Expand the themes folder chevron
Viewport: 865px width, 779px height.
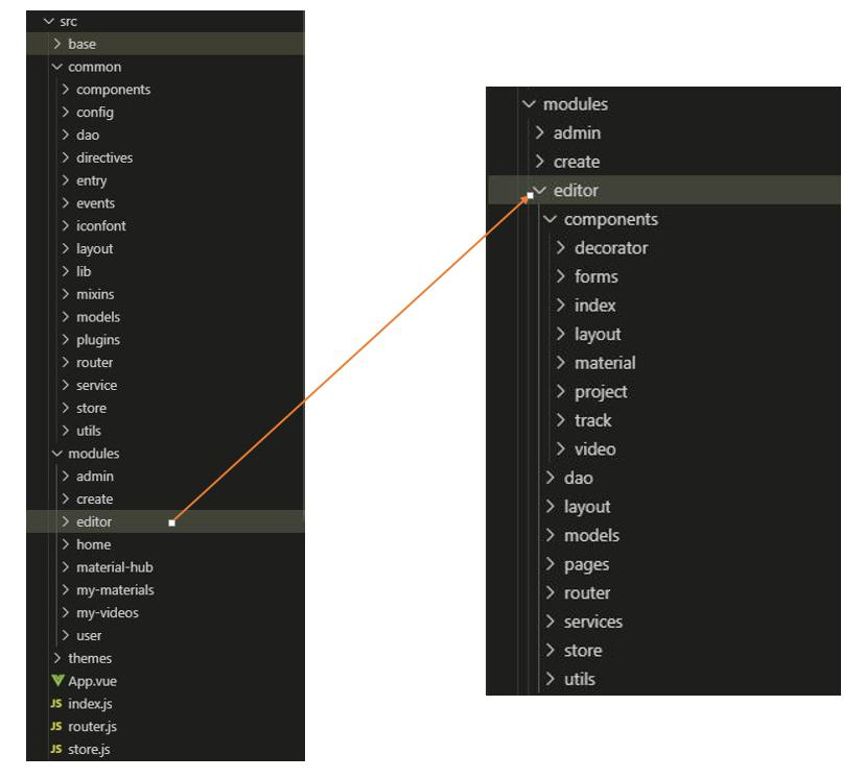(x=57, y=658)
